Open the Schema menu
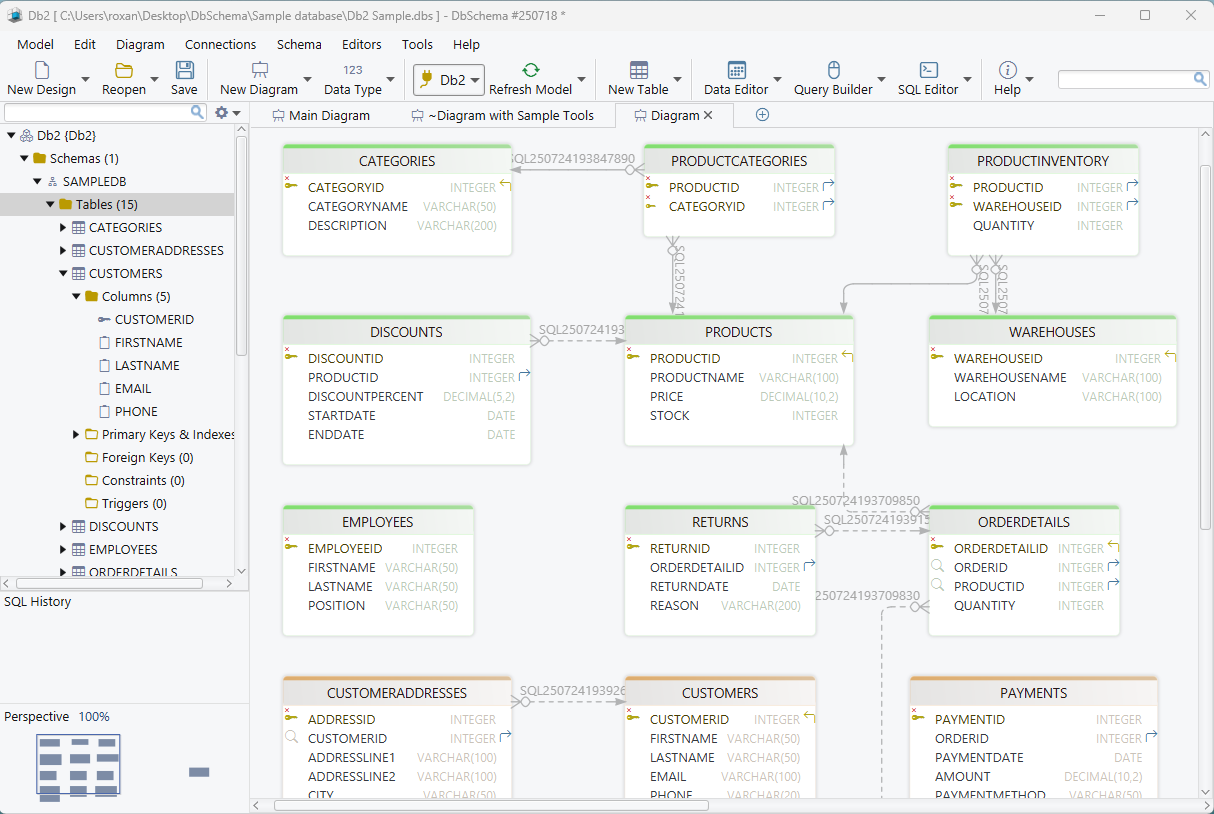 (299, 44)
